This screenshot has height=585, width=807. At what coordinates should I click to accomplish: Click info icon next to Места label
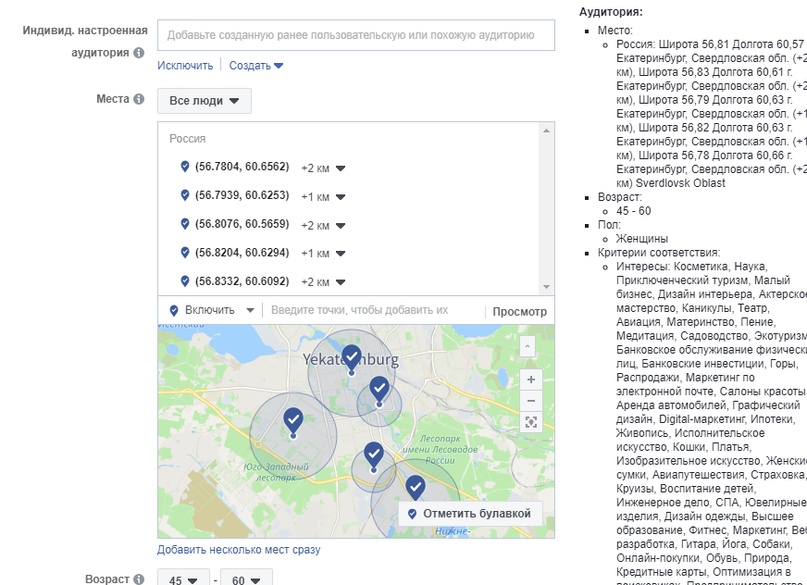139,99
